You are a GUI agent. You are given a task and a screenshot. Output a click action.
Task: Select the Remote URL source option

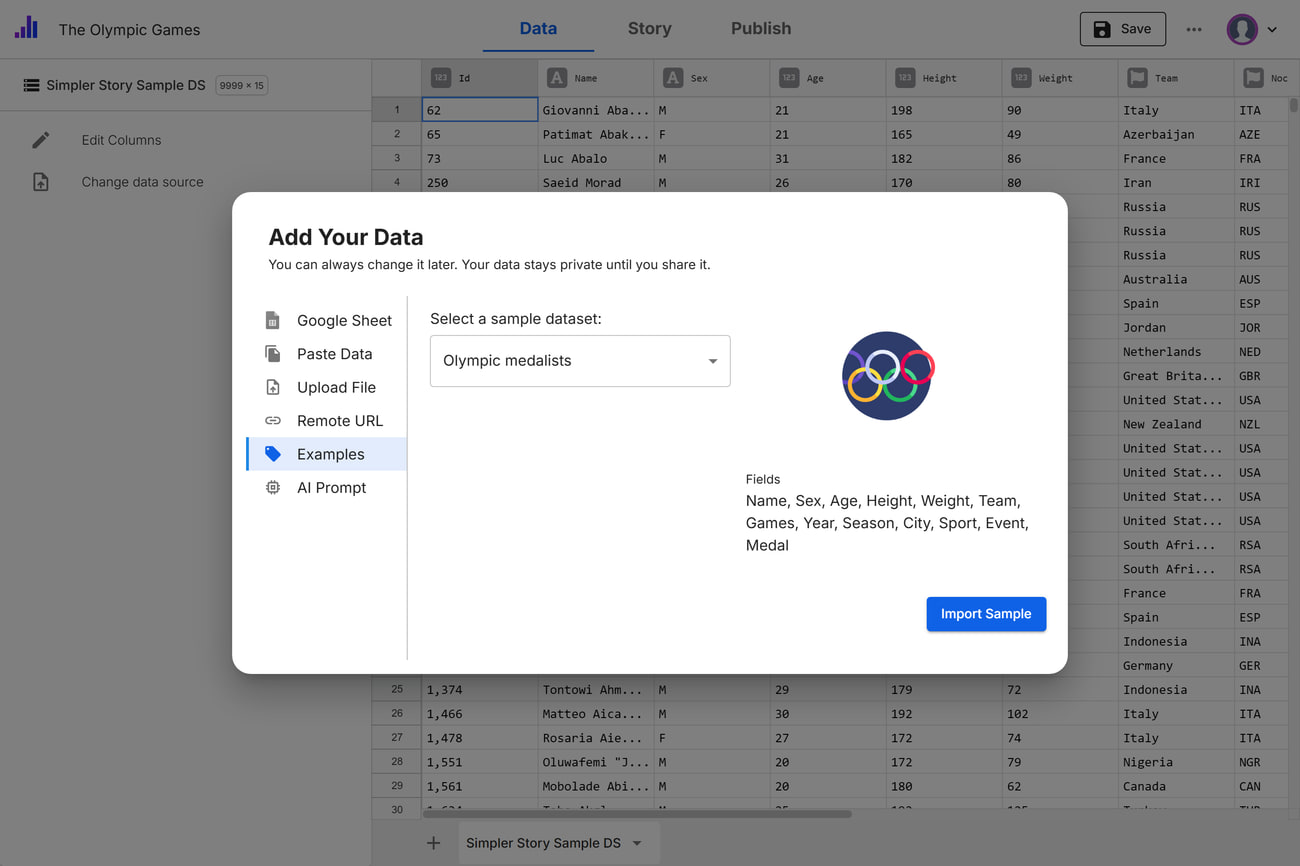coord(327,421)
